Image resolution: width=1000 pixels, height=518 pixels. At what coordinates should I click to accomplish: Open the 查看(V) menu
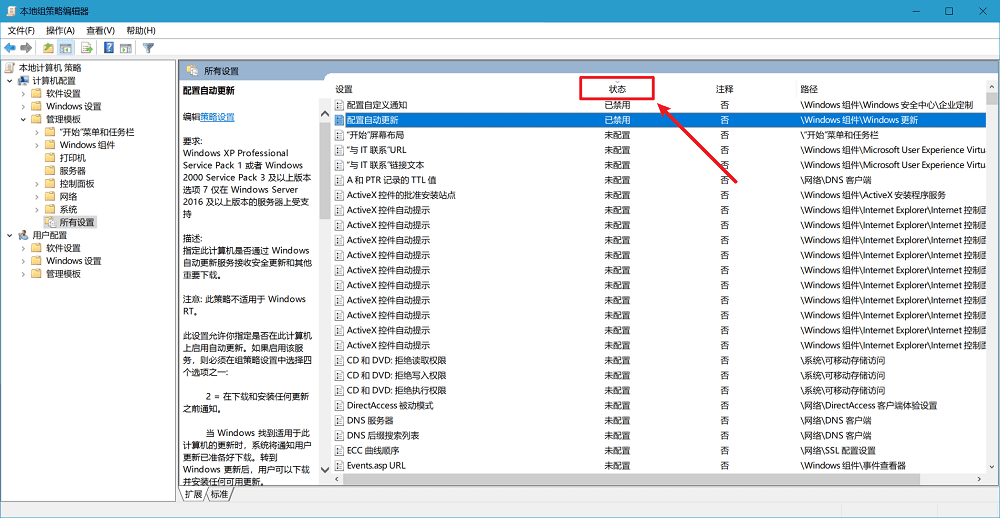click(100, 31)
